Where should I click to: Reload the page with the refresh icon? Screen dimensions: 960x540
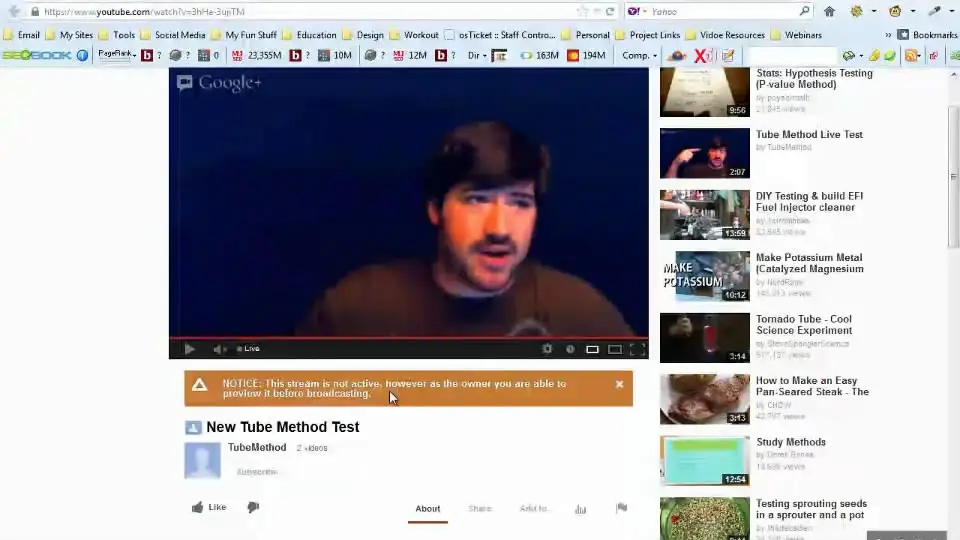click(x=610, y=11)
